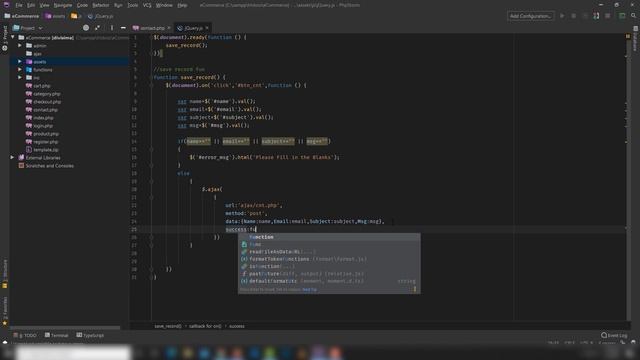Toggle the Structure tool window side tab
This screenshot has height=360, width=640.
pyautogui.click(x=5, y=273)
